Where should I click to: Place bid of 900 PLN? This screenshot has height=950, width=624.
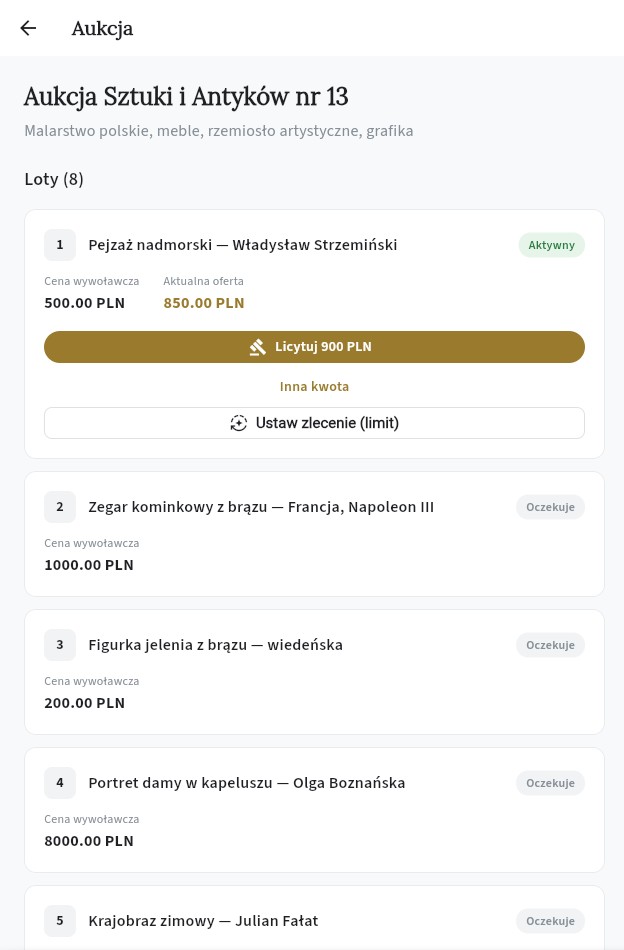(x=314, y=347)
